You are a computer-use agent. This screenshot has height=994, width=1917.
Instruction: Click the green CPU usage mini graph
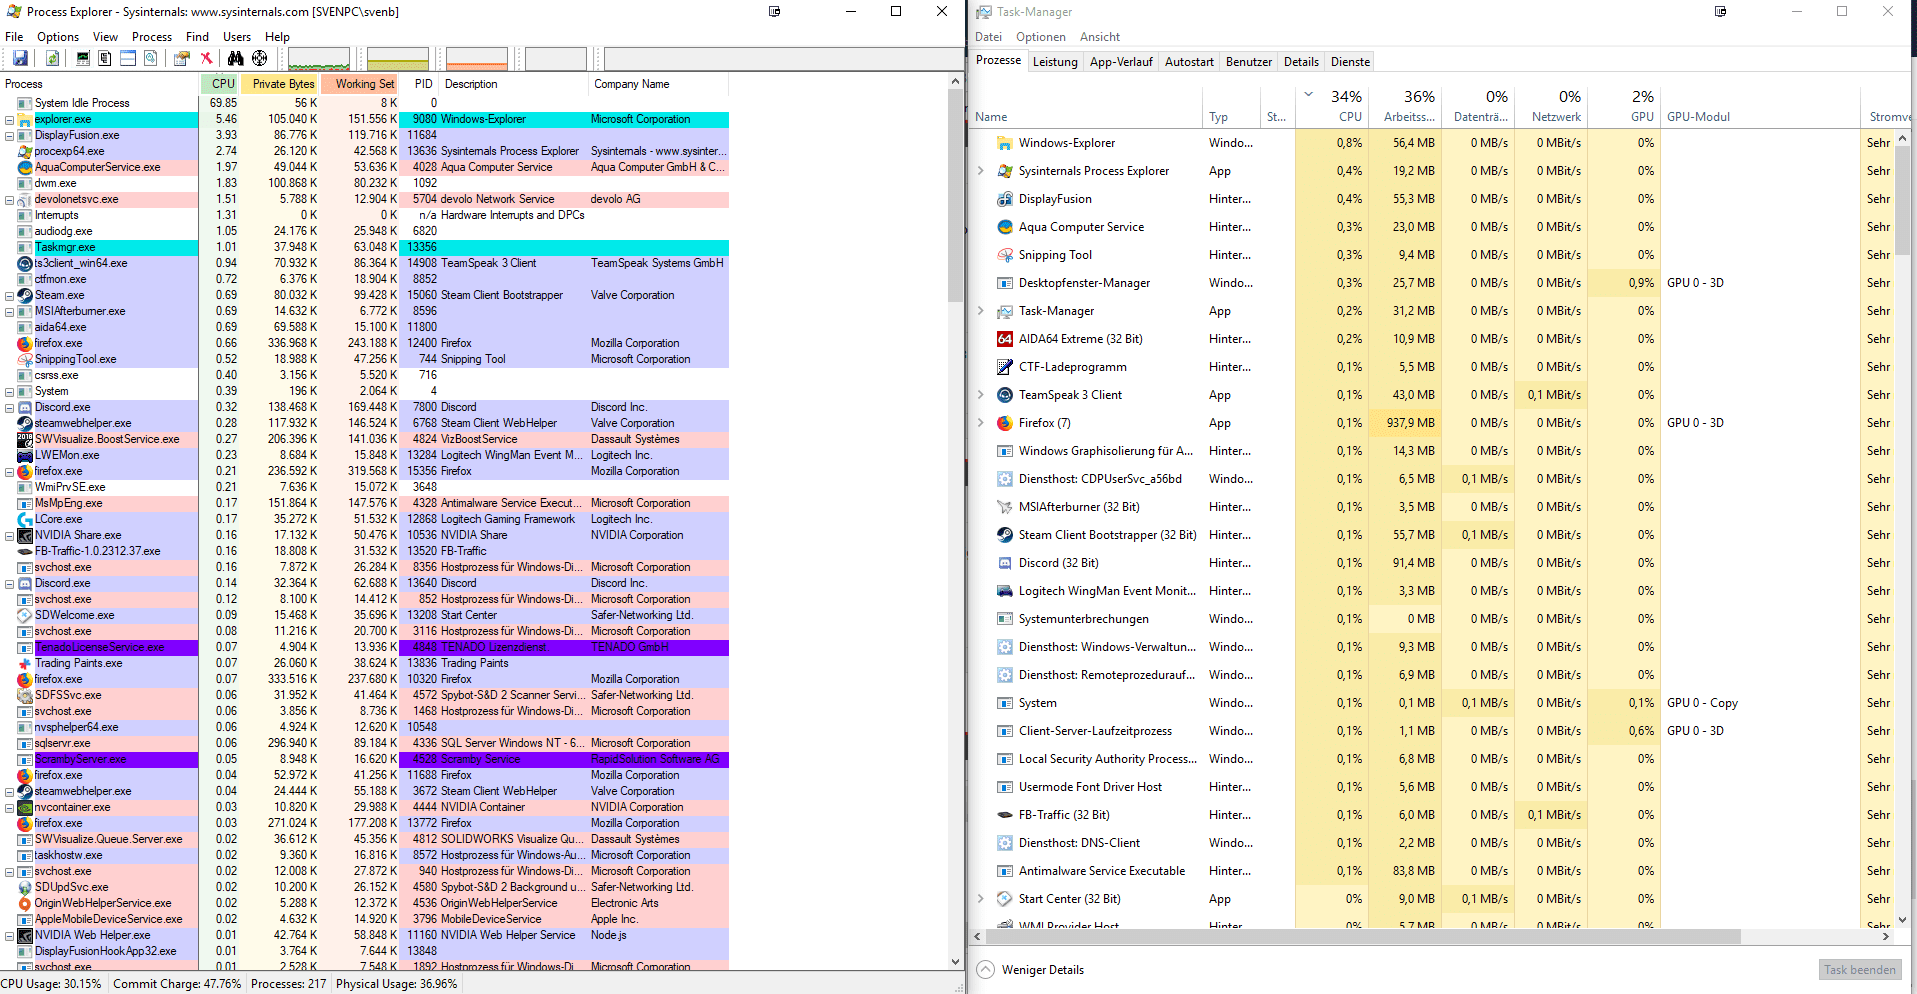(x=319, y=58)
